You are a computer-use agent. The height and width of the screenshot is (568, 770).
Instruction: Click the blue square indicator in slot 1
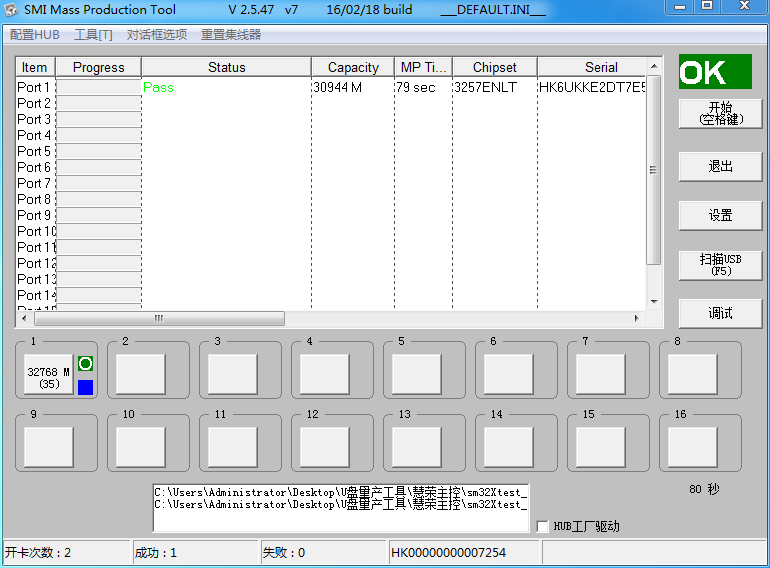[85, 387]
